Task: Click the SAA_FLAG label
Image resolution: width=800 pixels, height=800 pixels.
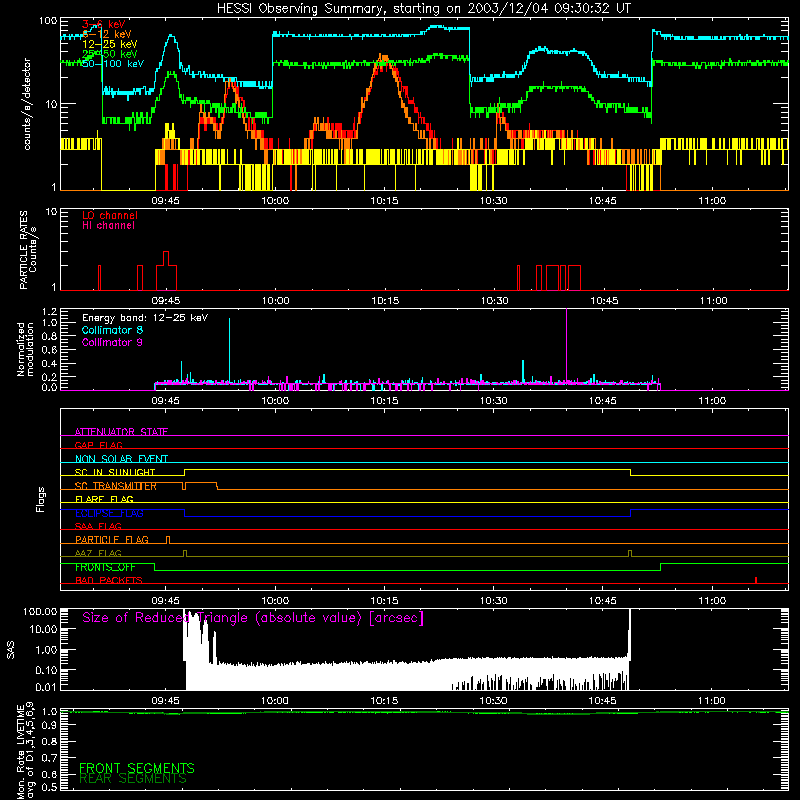Action: tap(98, 526)
